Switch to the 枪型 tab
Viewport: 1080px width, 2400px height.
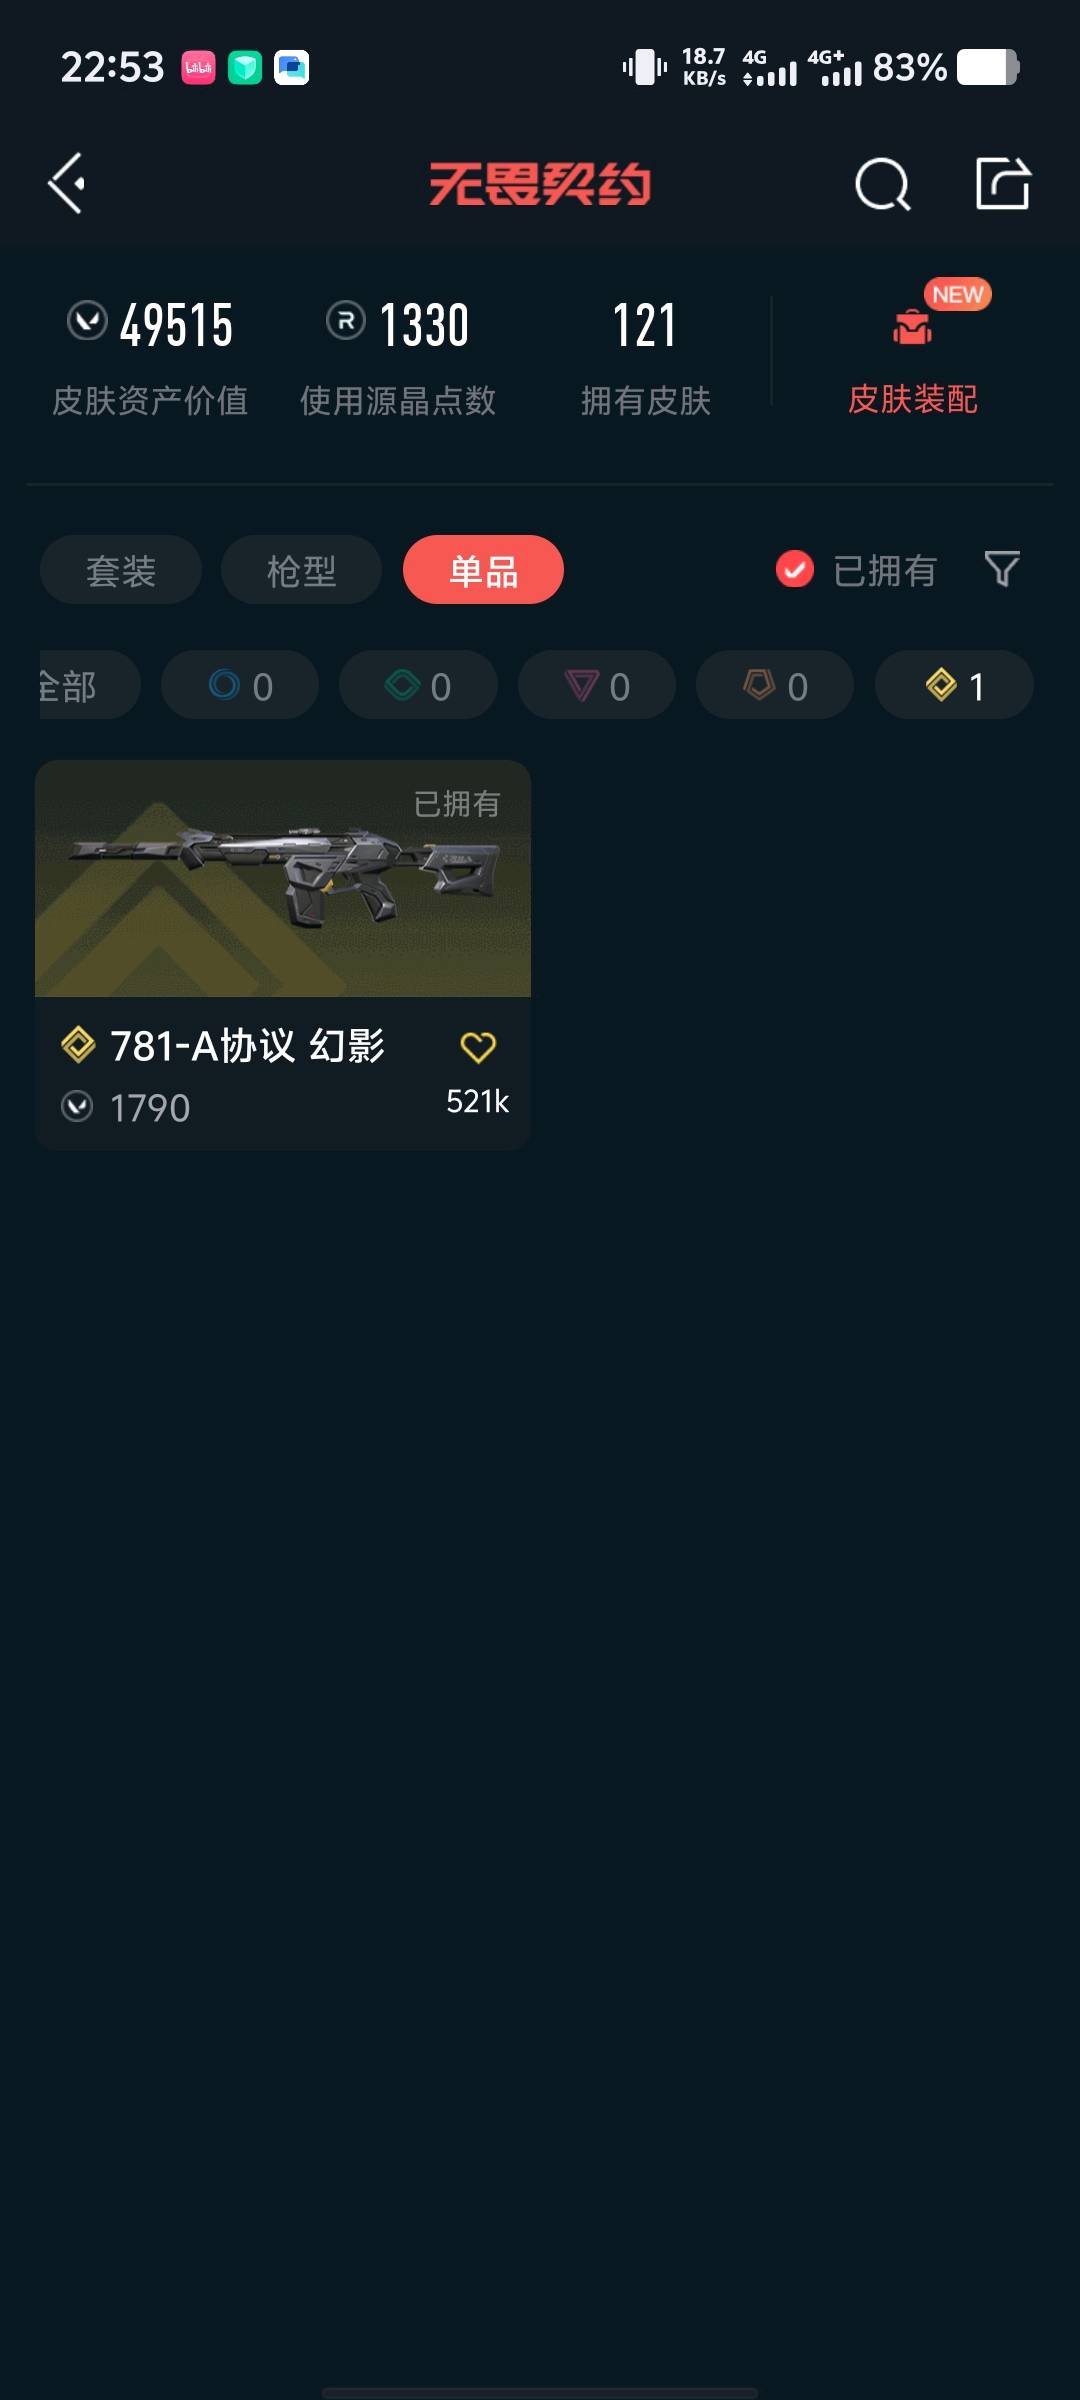301,570
